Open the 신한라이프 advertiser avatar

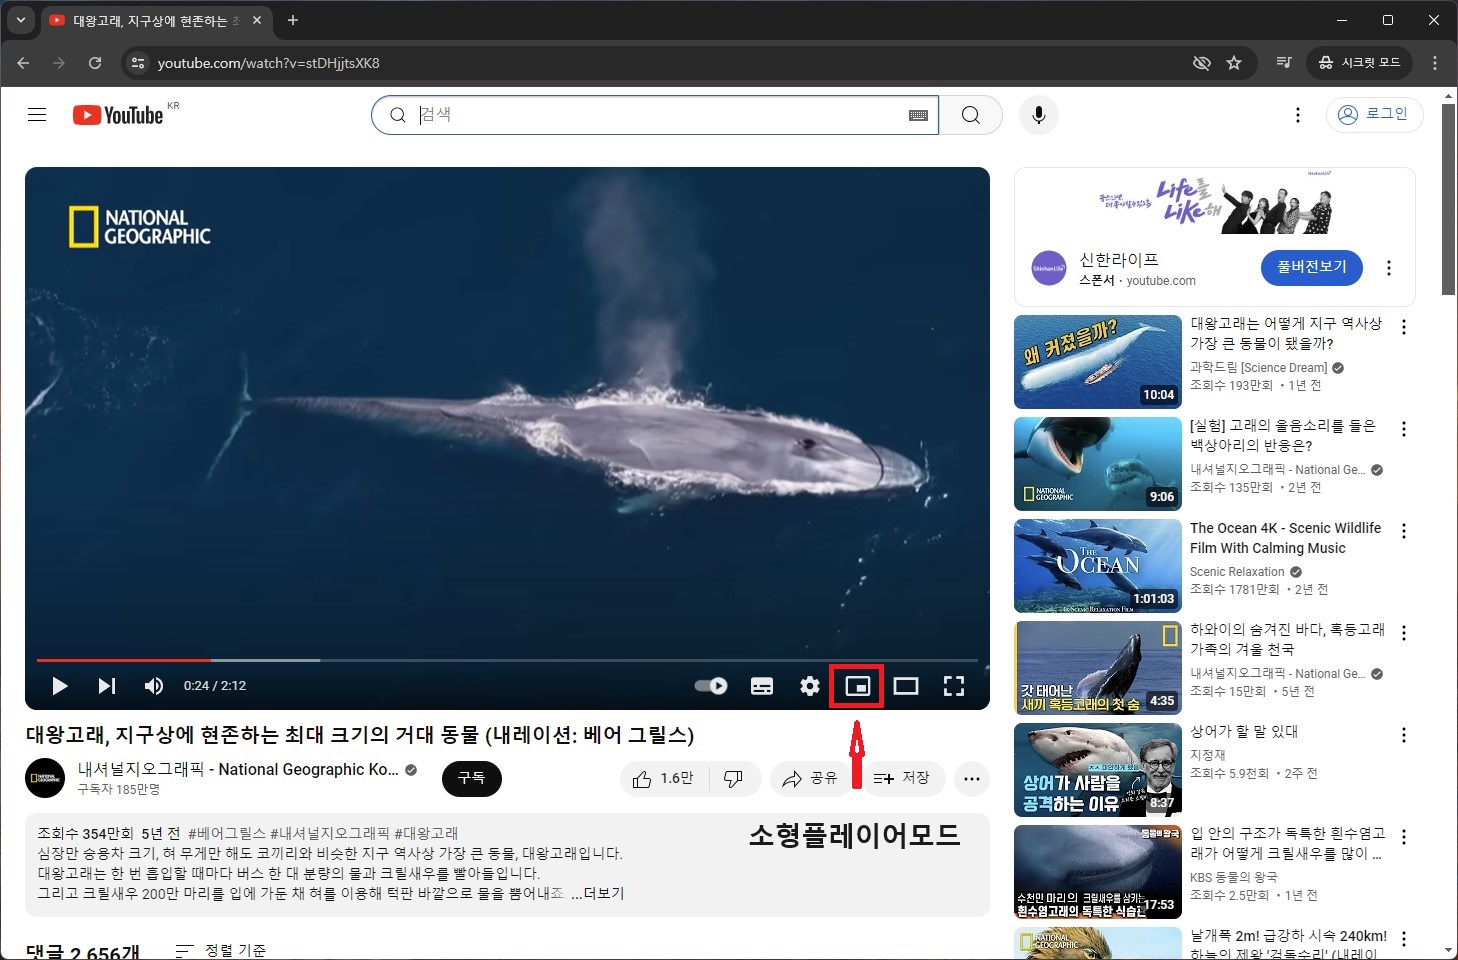1049,268
